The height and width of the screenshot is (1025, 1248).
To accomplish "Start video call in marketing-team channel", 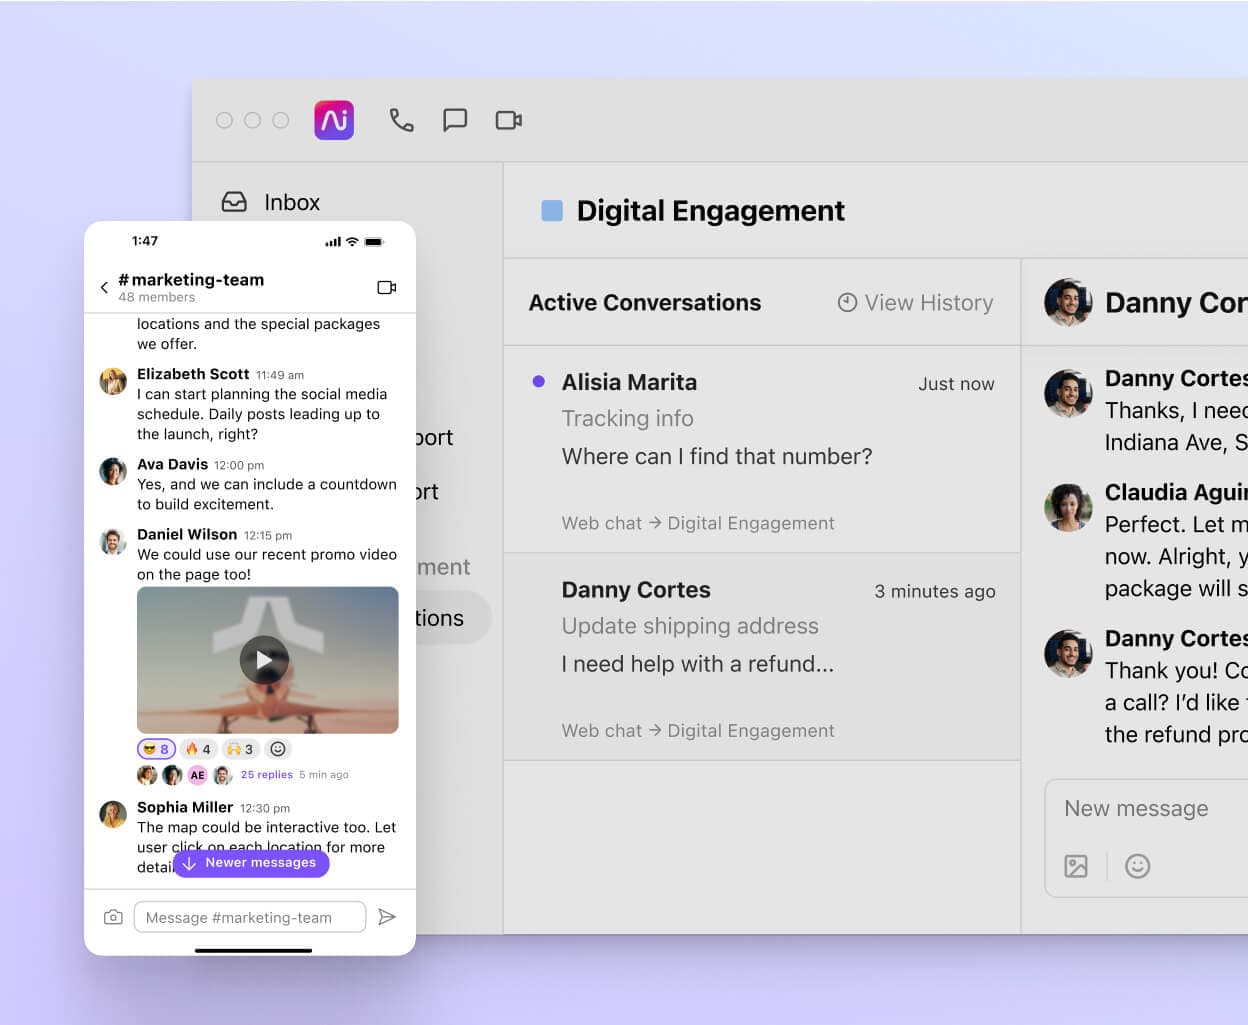I will click(x=387, y=288).
